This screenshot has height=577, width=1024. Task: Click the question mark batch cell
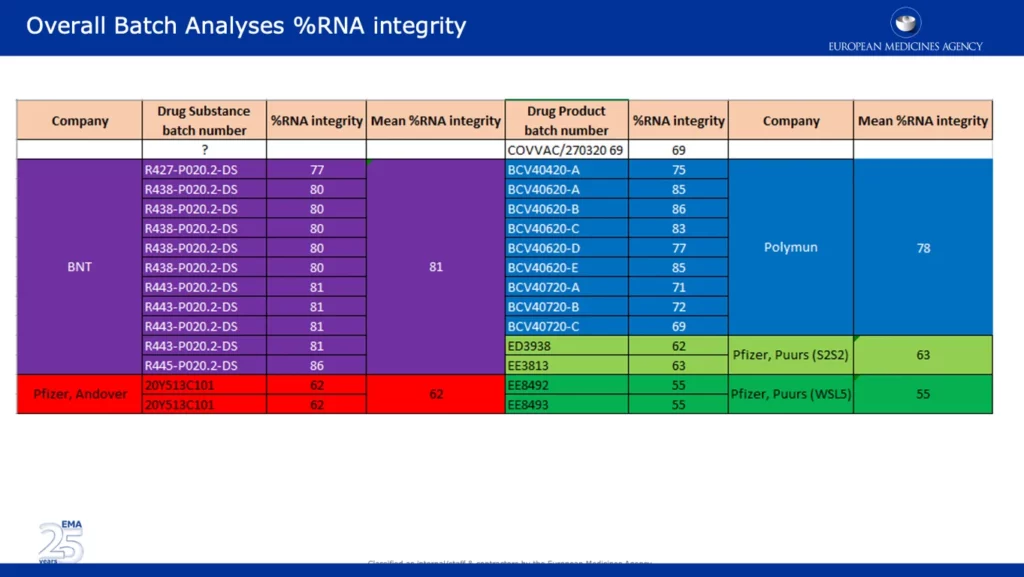click(204, 149)
